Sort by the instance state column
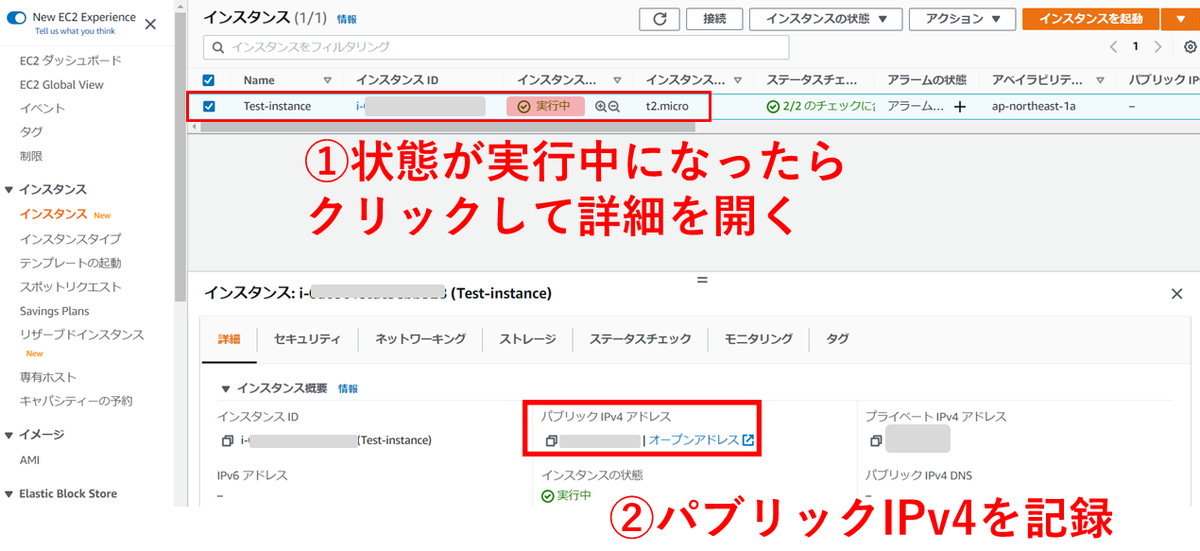The width and height of the screenshot is (1200, 551). 617,80
